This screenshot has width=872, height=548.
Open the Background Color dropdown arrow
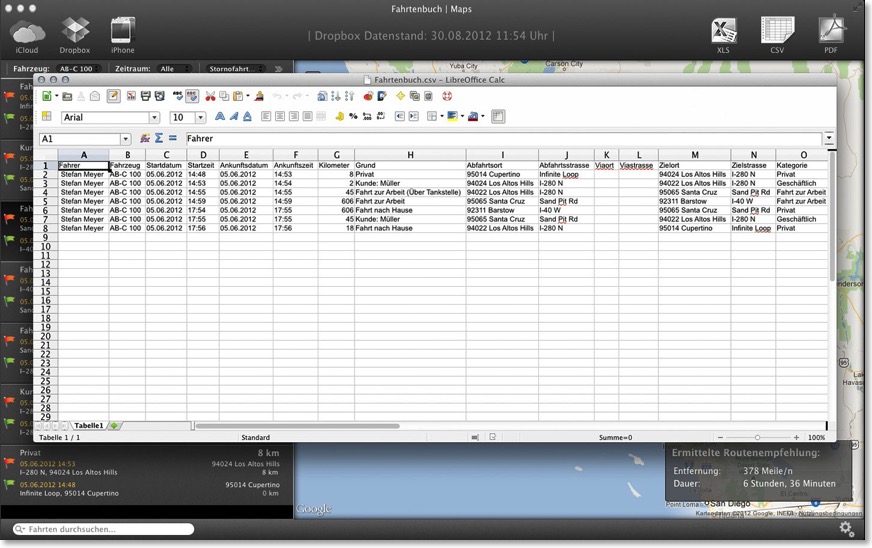pos(462,116)
